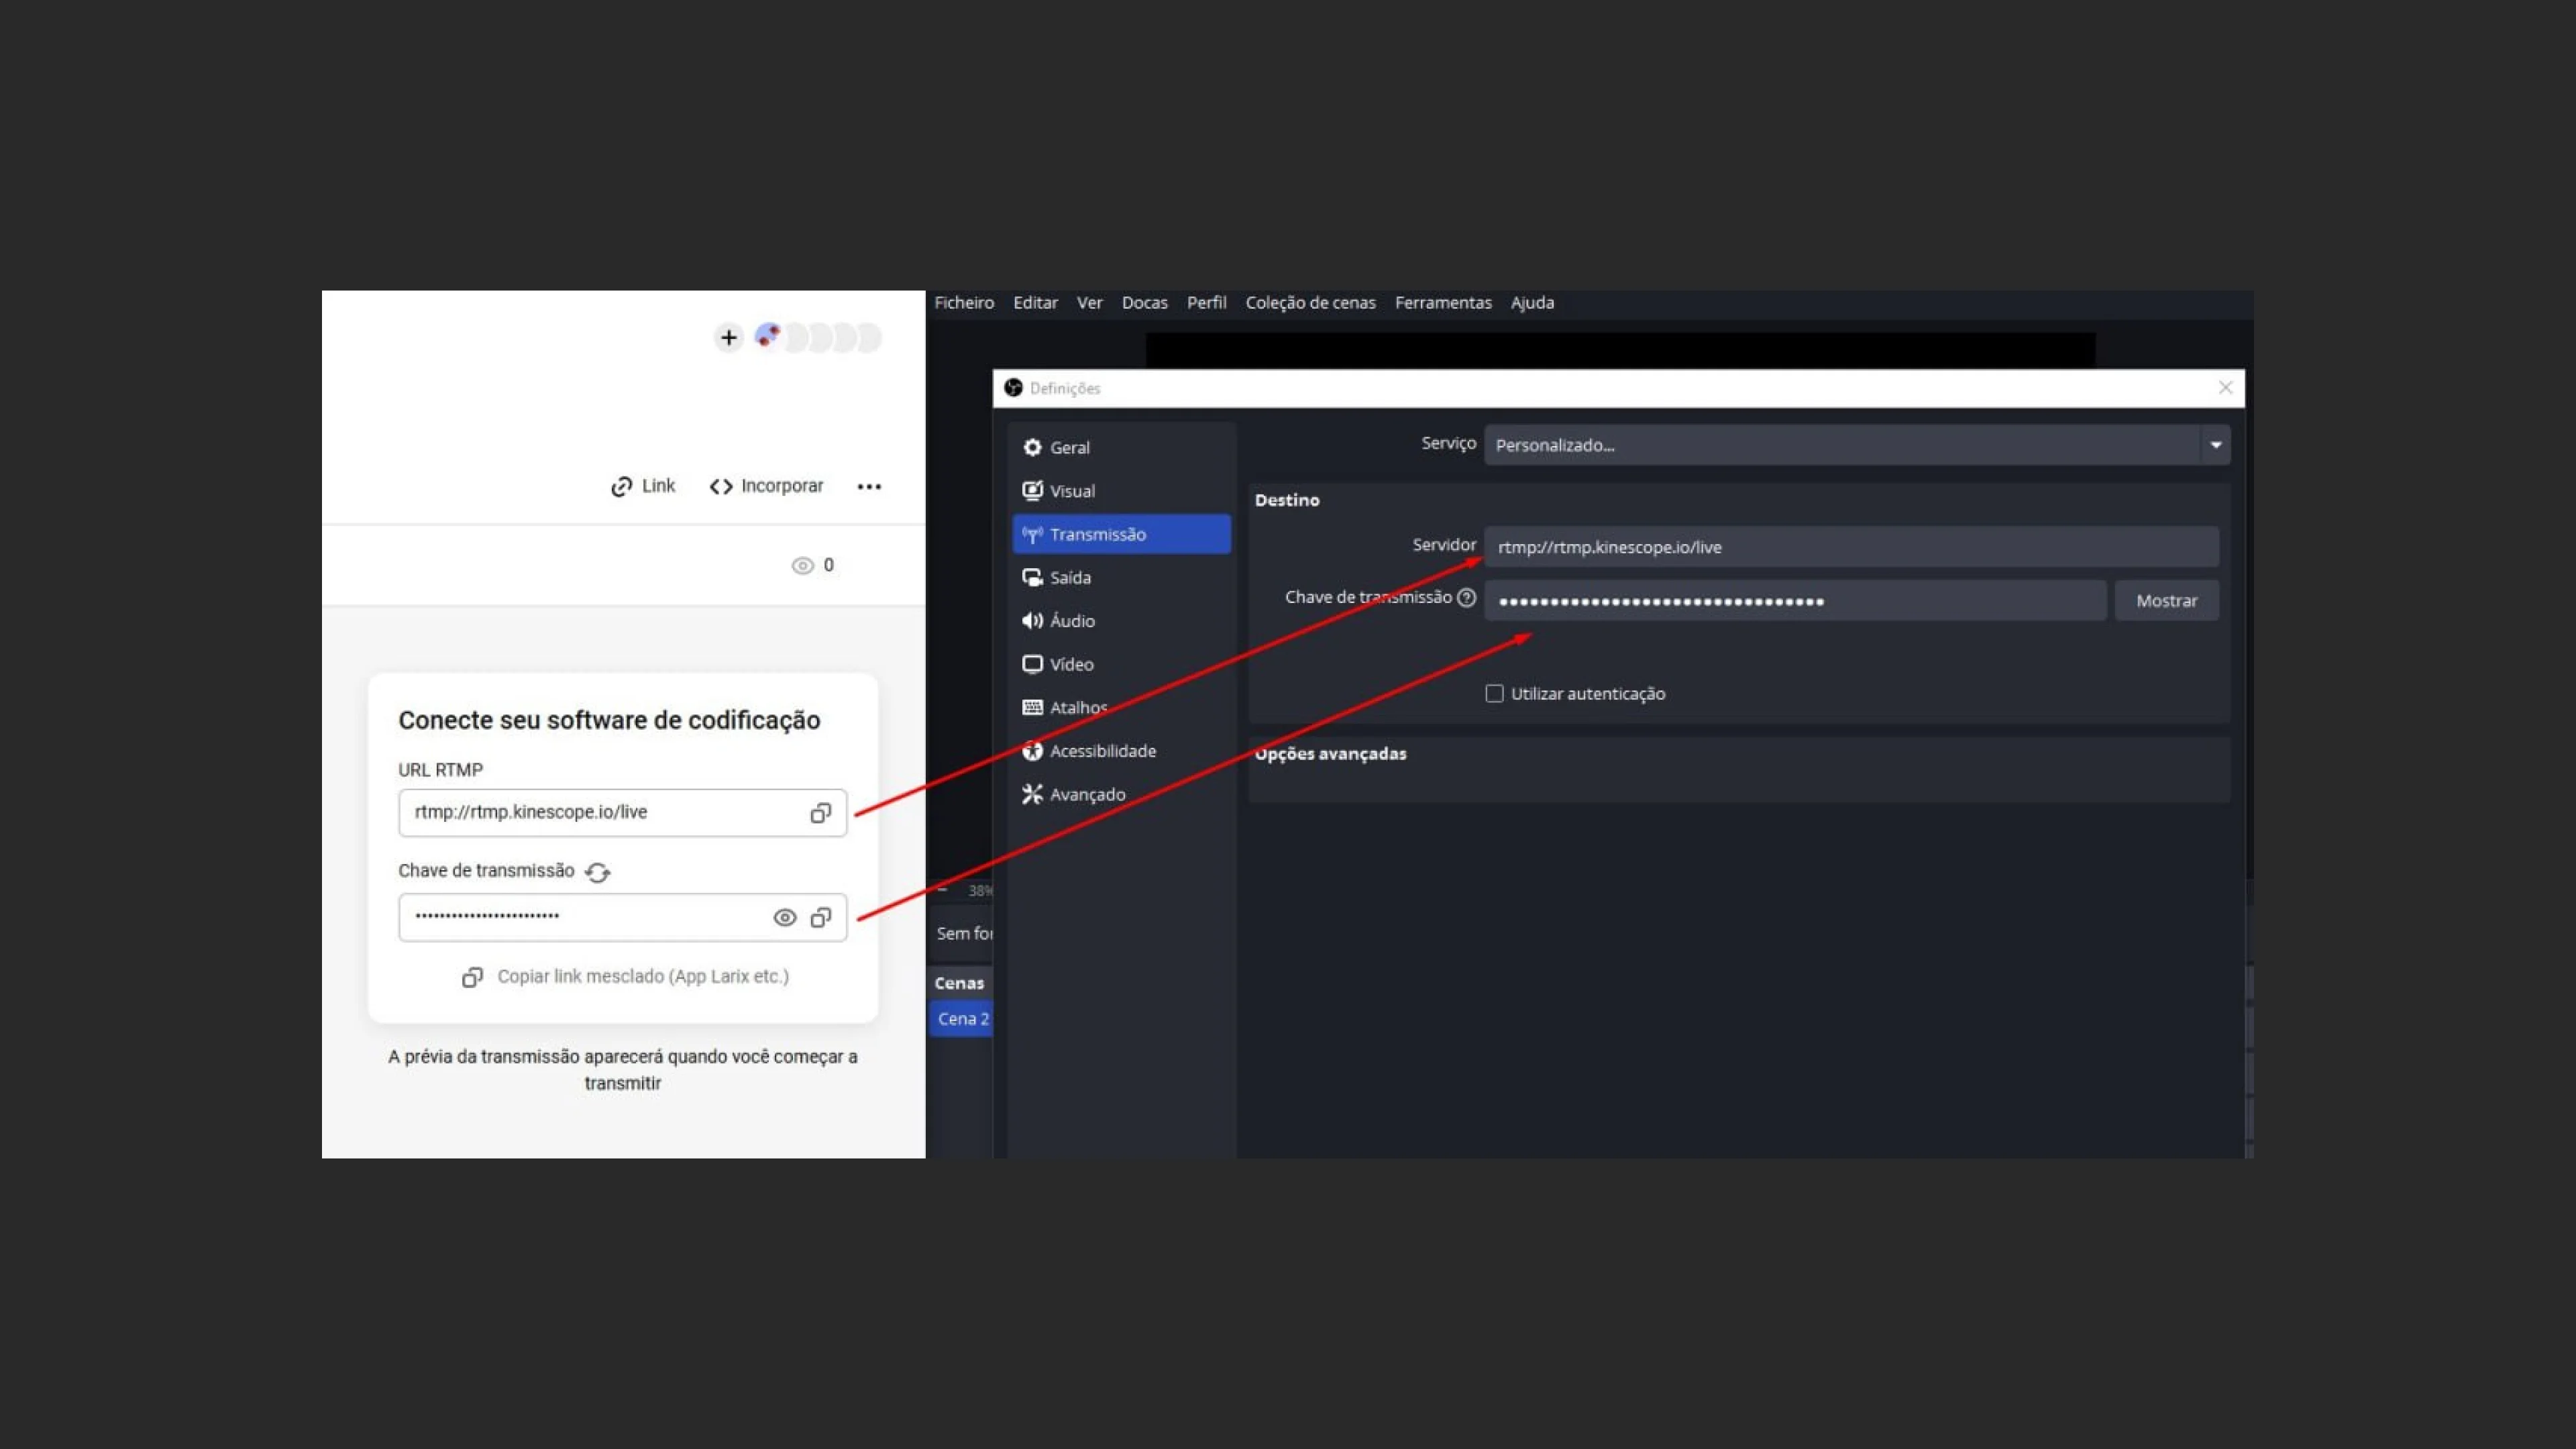Click the plus add icon
The height and width of the screenshot is (1449, 2576).
729,337
